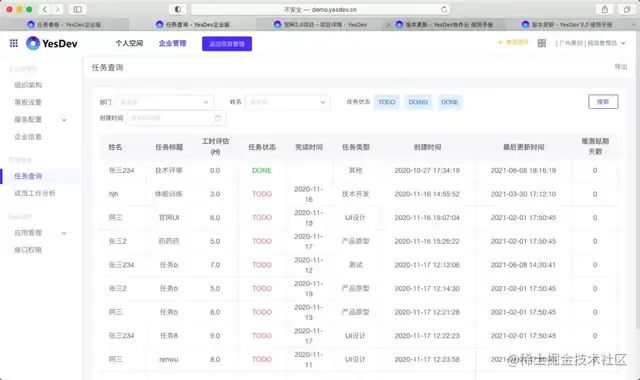This screenshot has height=380, width=640.
Task: Go forward with Safari forward arrow
Action: (58, 9)
